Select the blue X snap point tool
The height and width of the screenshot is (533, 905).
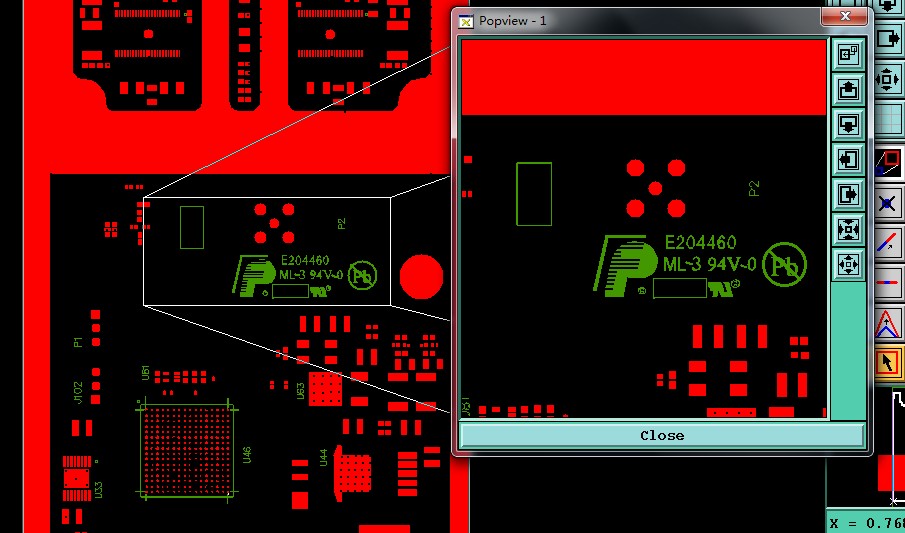888,203
